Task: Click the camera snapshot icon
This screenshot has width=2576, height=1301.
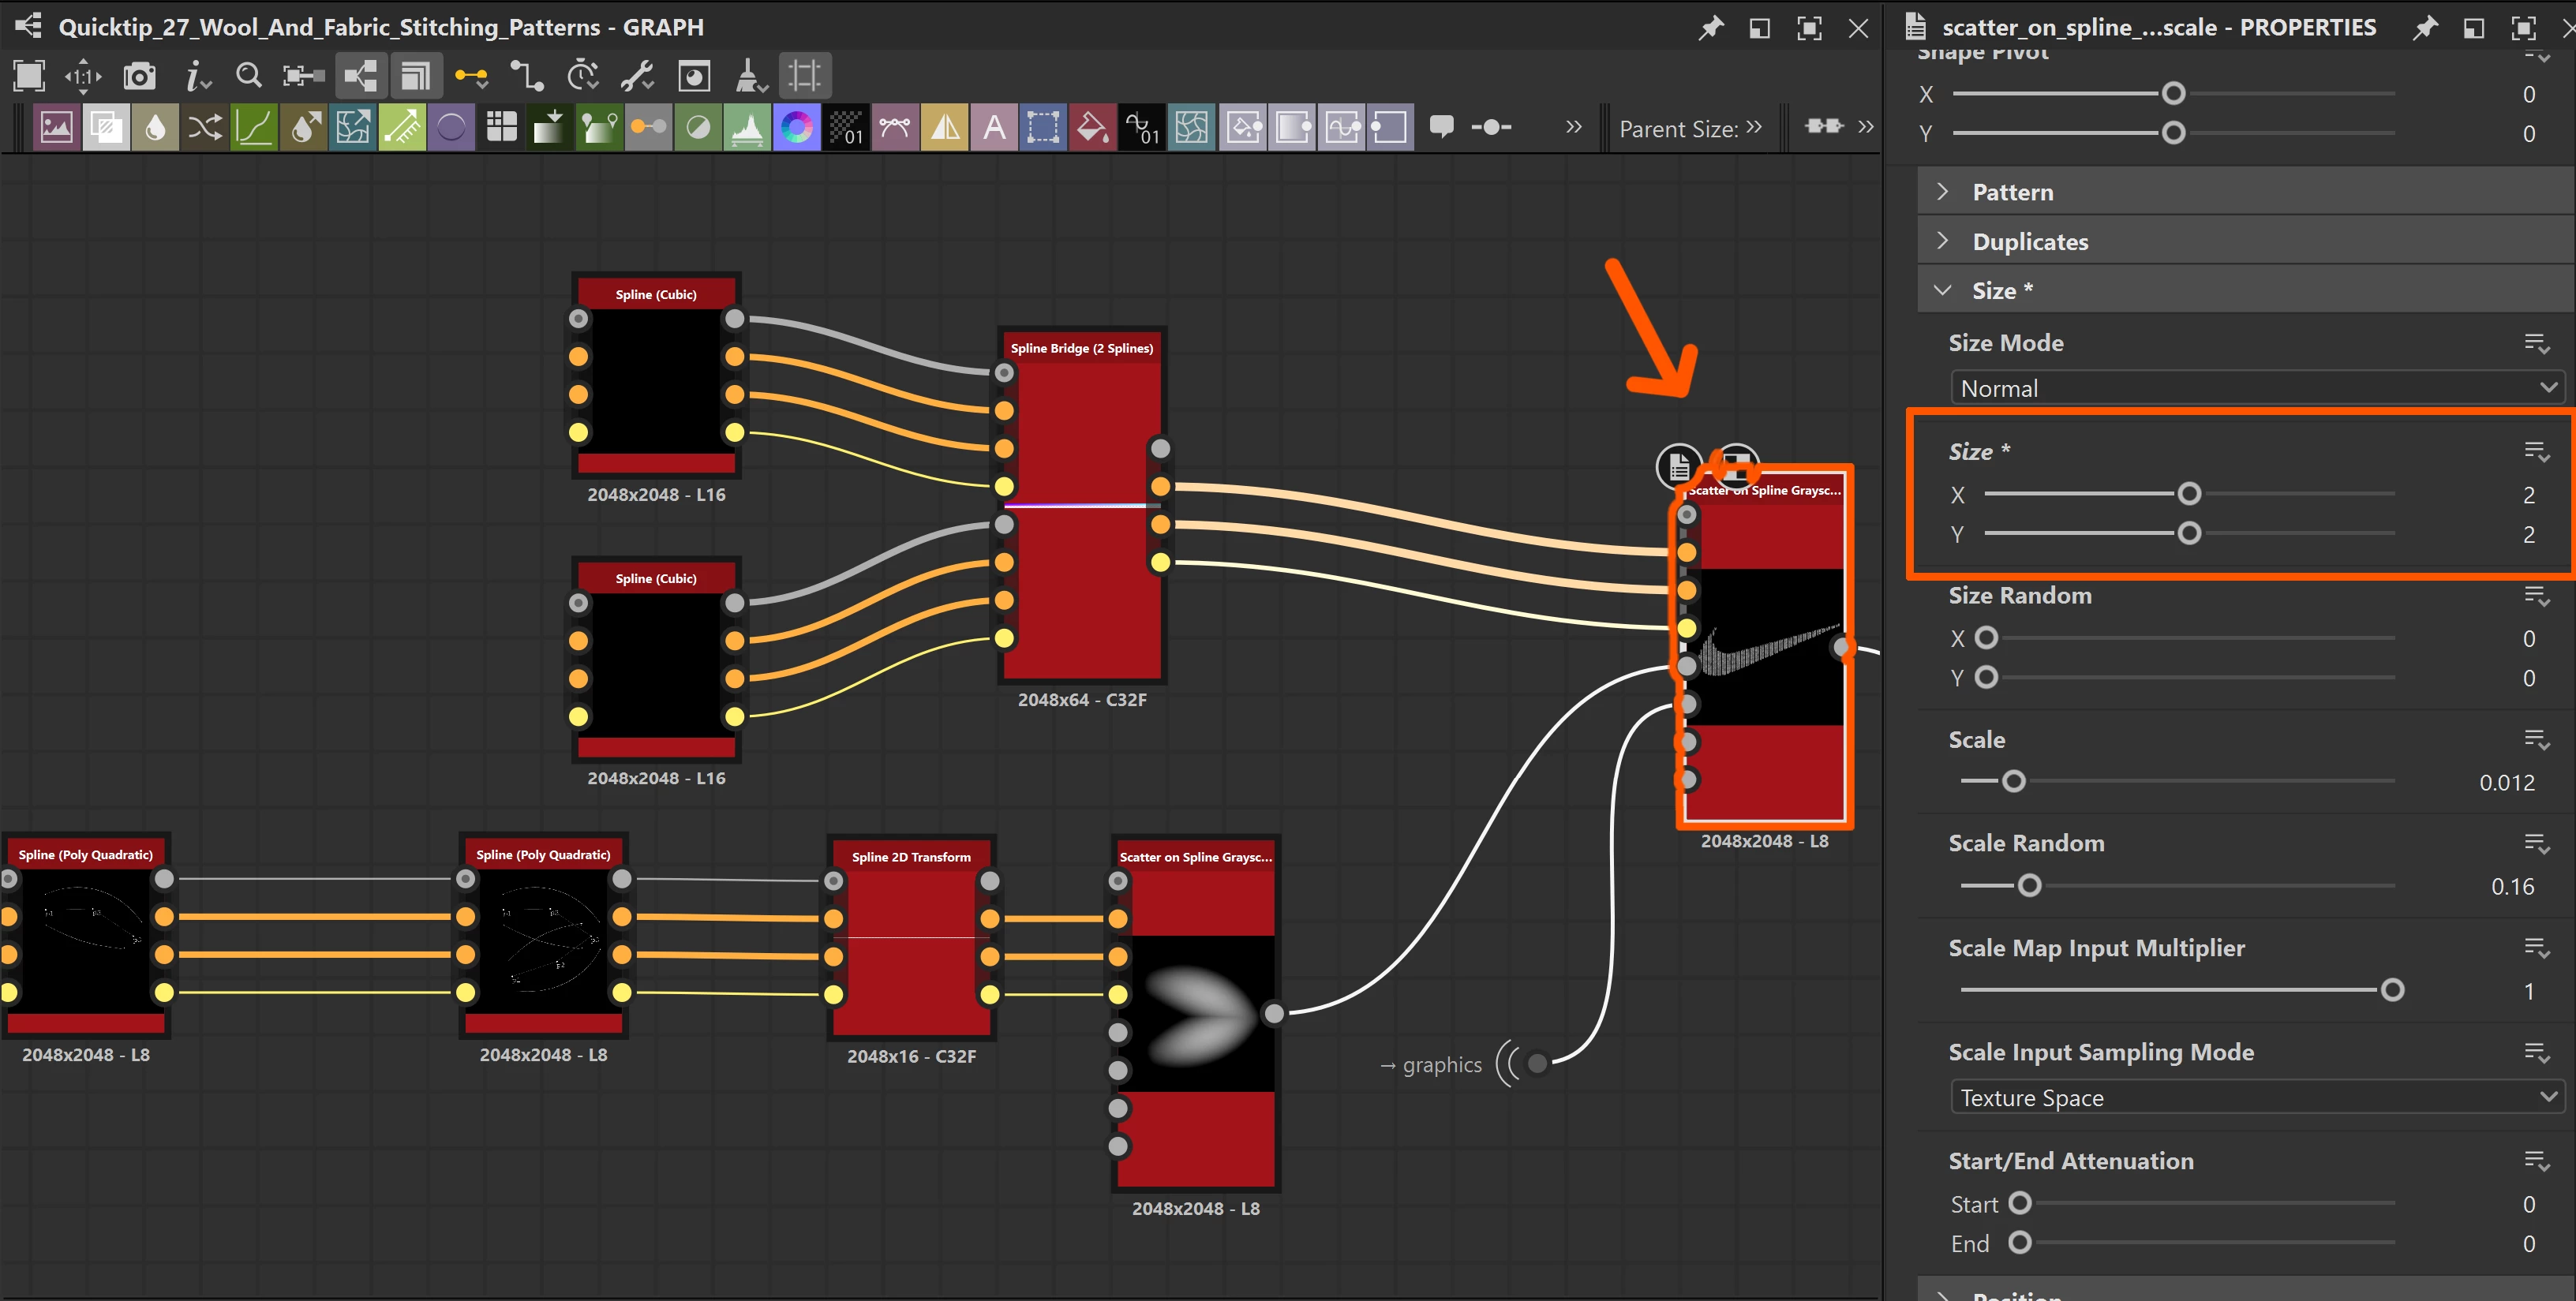Action: coord(139,76)
